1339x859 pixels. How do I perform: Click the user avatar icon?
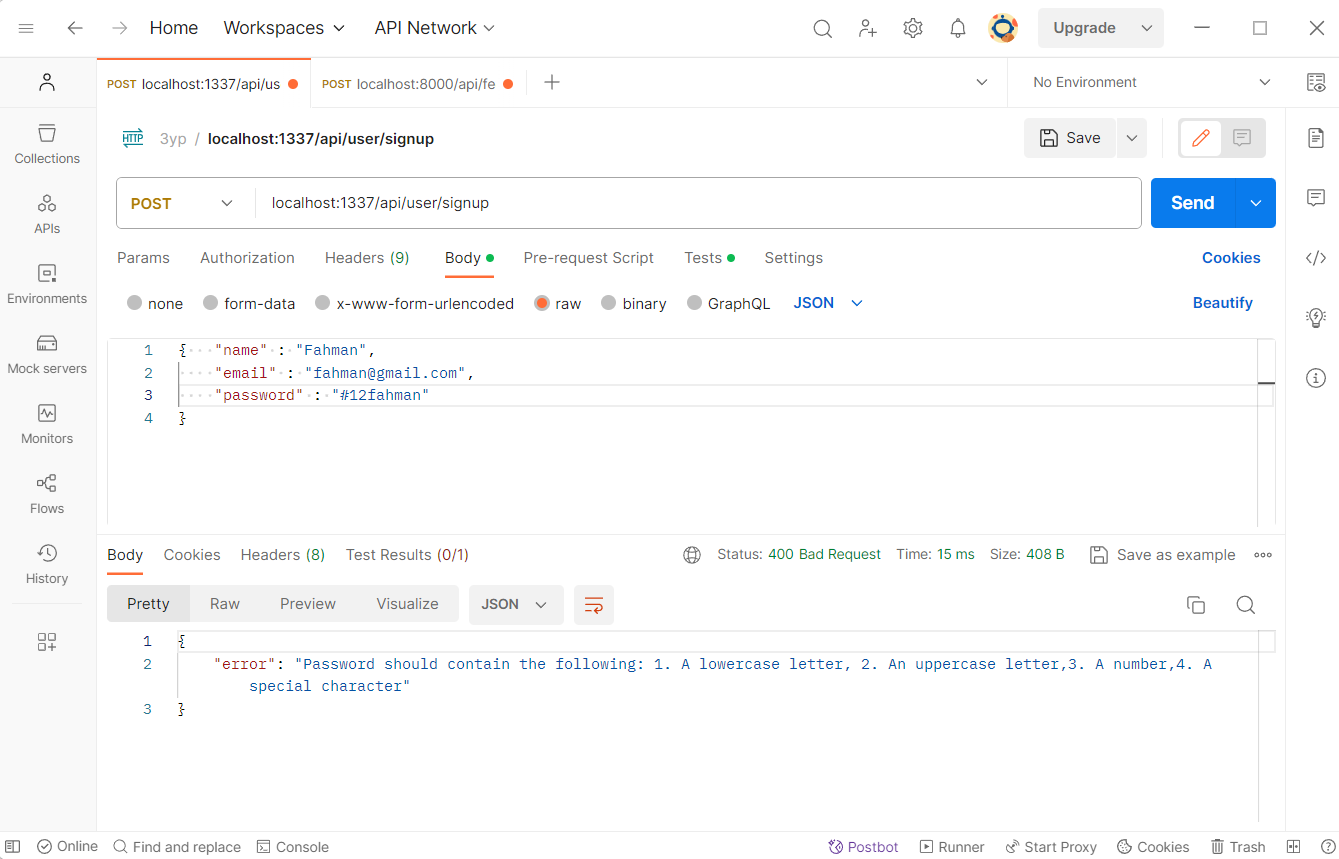pos(1003,28)
